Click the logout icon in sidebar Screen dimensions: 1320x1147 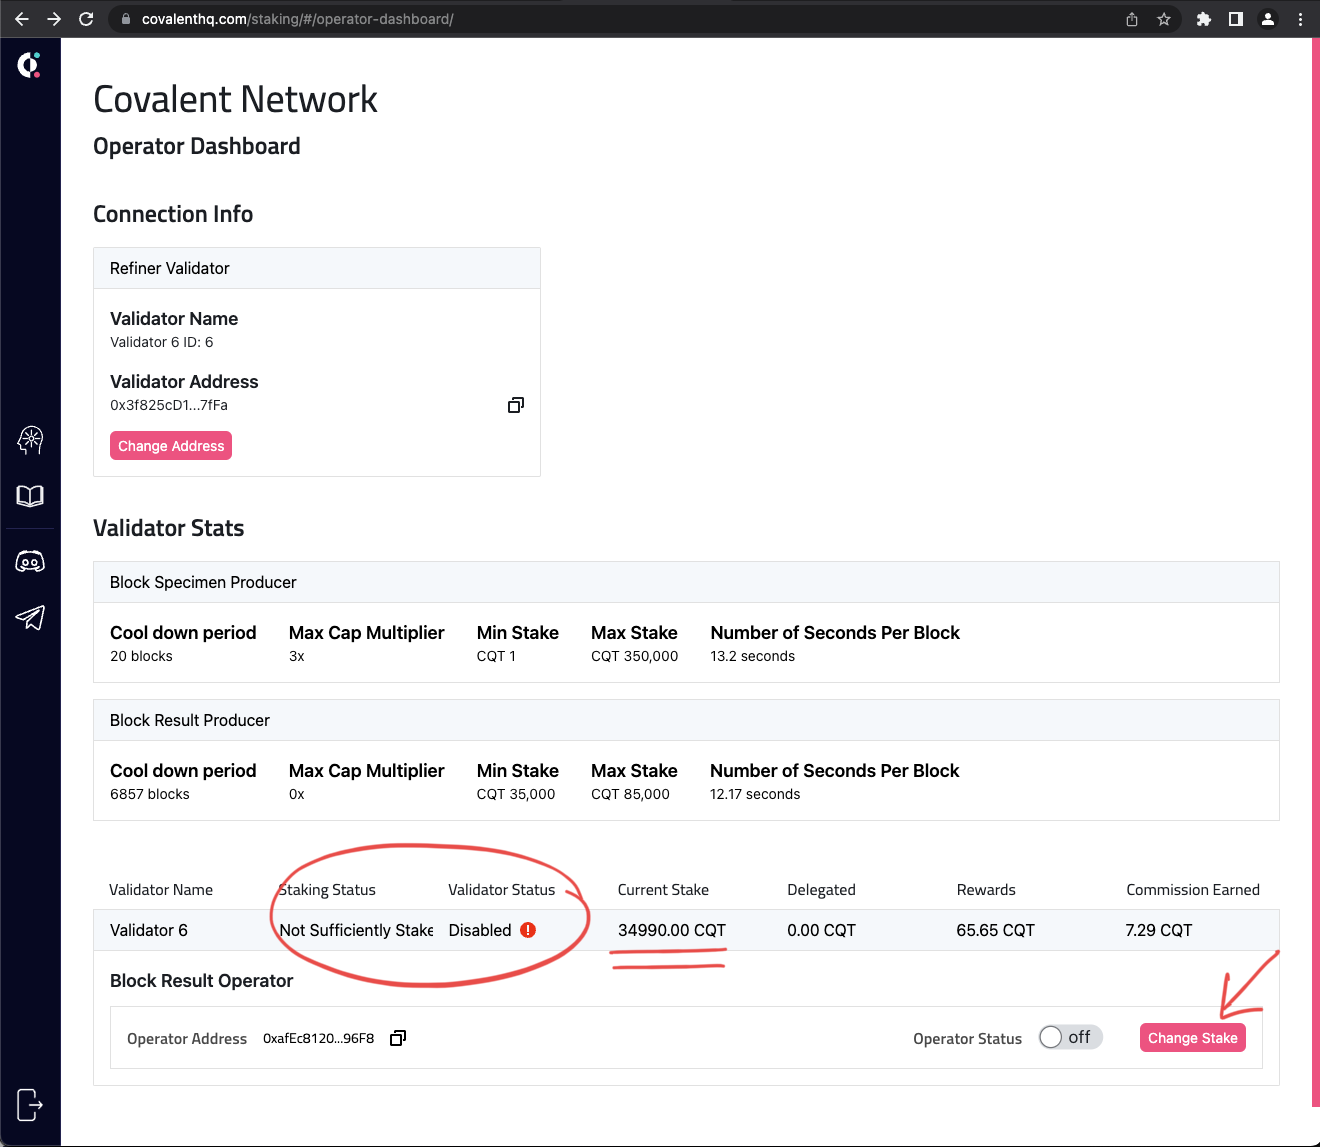tap(30, 1105)
